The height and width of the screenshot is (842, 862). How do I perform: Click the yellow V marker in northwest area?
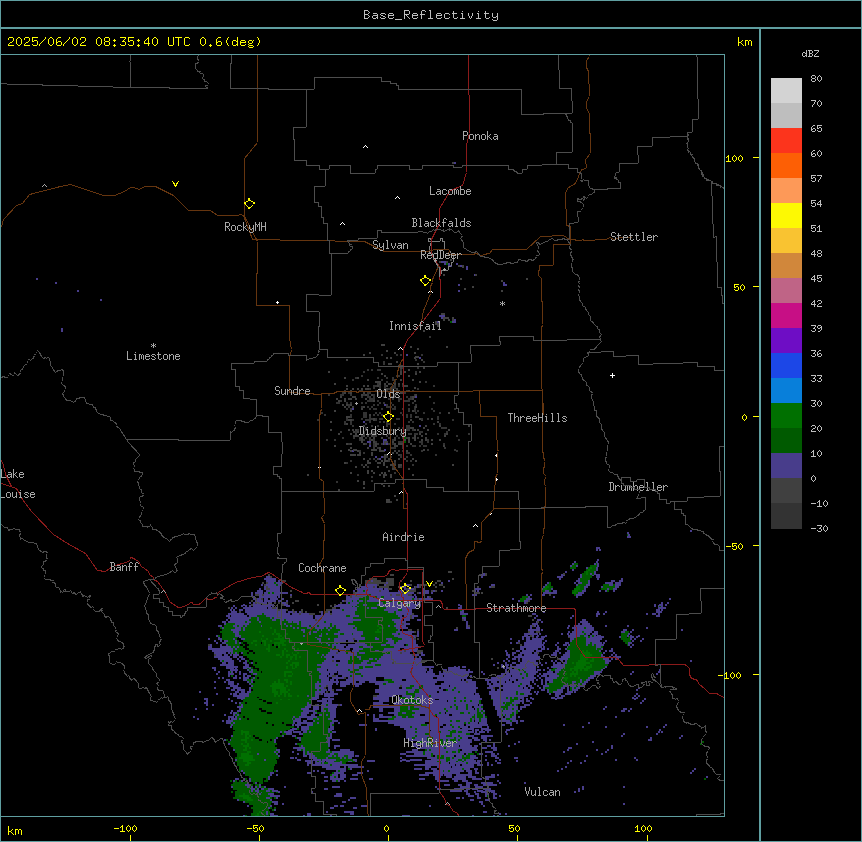click(x=175, y=184)
